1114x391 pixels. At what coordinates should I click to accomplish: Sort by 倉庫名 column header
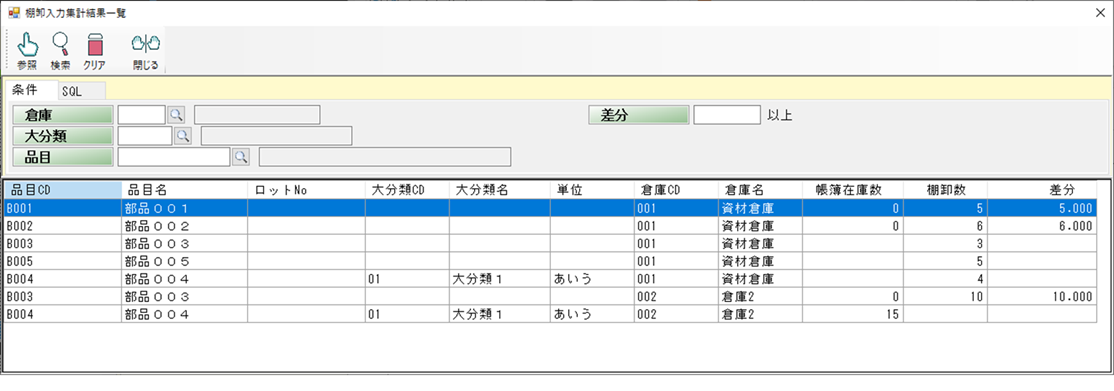click(759, 190)
